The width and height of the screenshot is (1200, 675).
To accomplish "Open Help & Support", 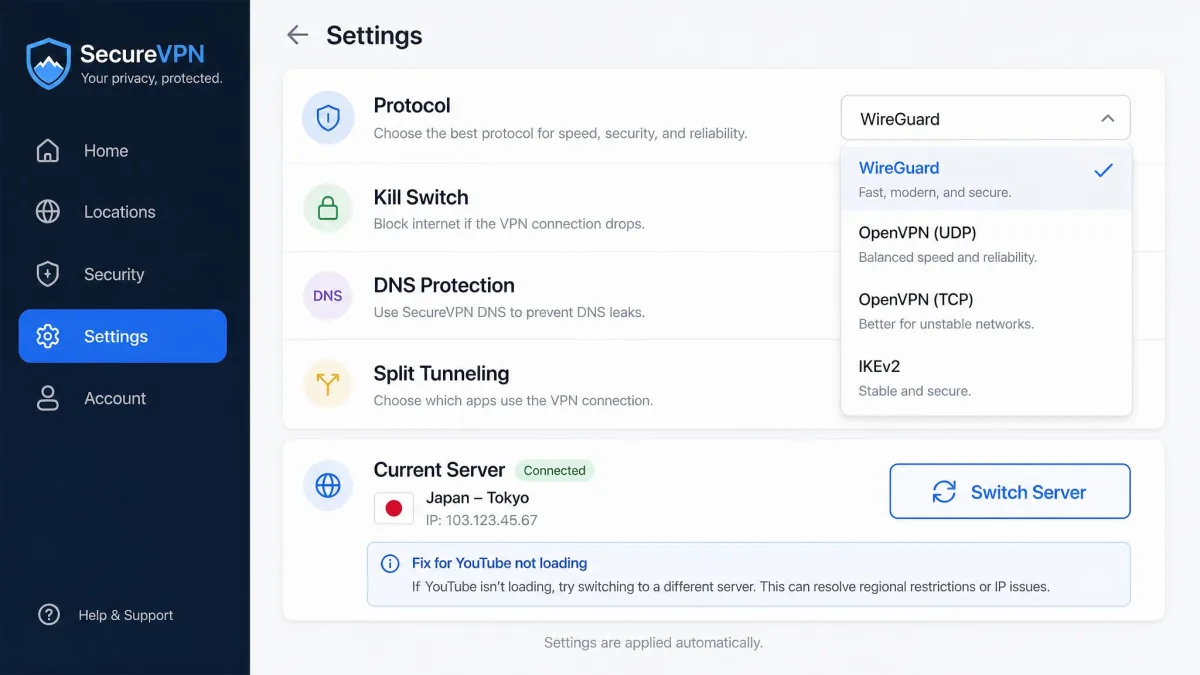I will [x=105, y=615].
